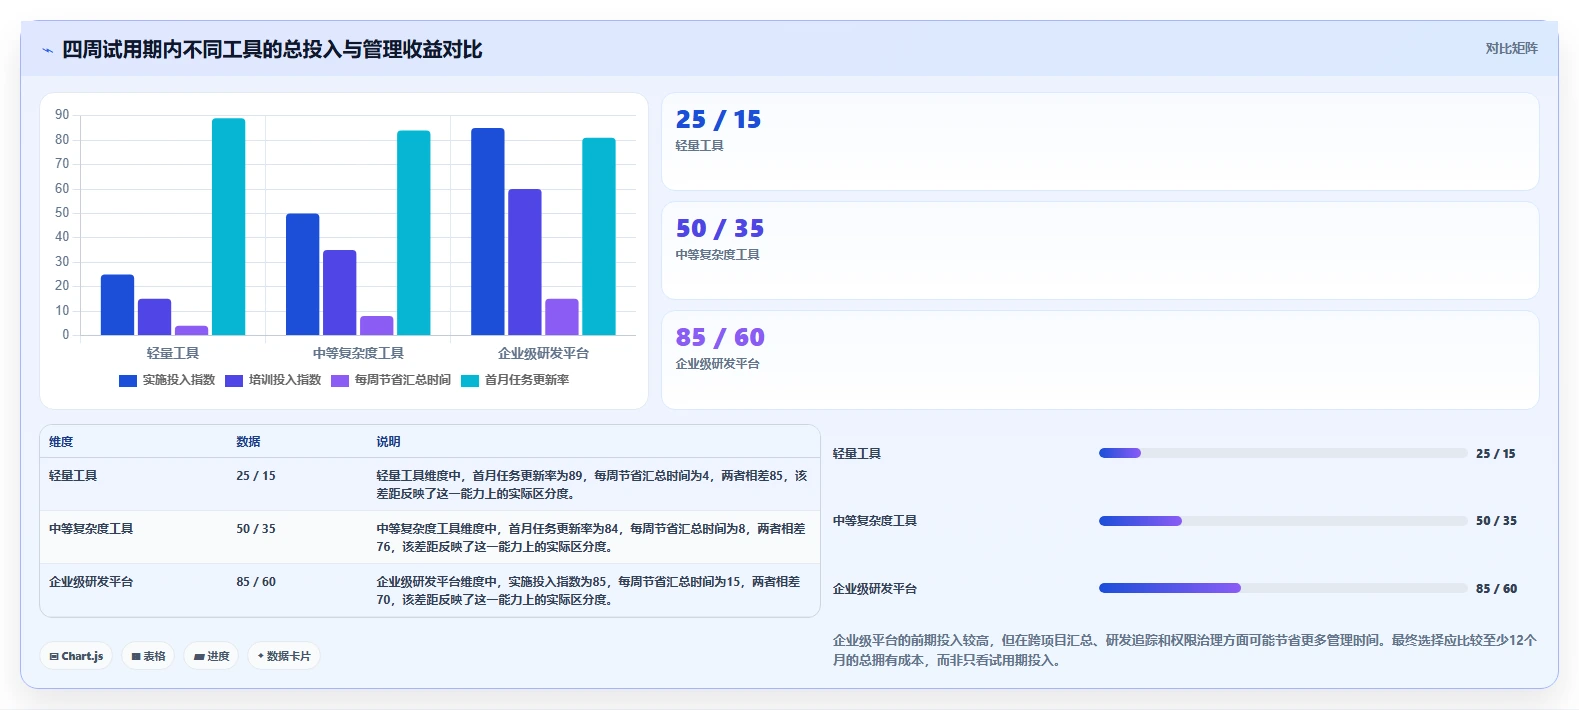This screenshot has width=1579, height=710.
Task: Click the 企业级研发平台 实施投入指数 bar
Action: coord(488,231)
